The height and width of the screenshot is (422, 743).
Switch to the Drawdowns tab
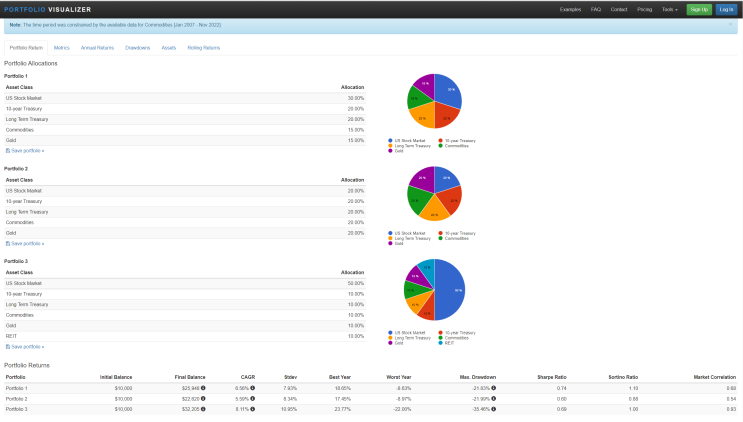[137, 48]
